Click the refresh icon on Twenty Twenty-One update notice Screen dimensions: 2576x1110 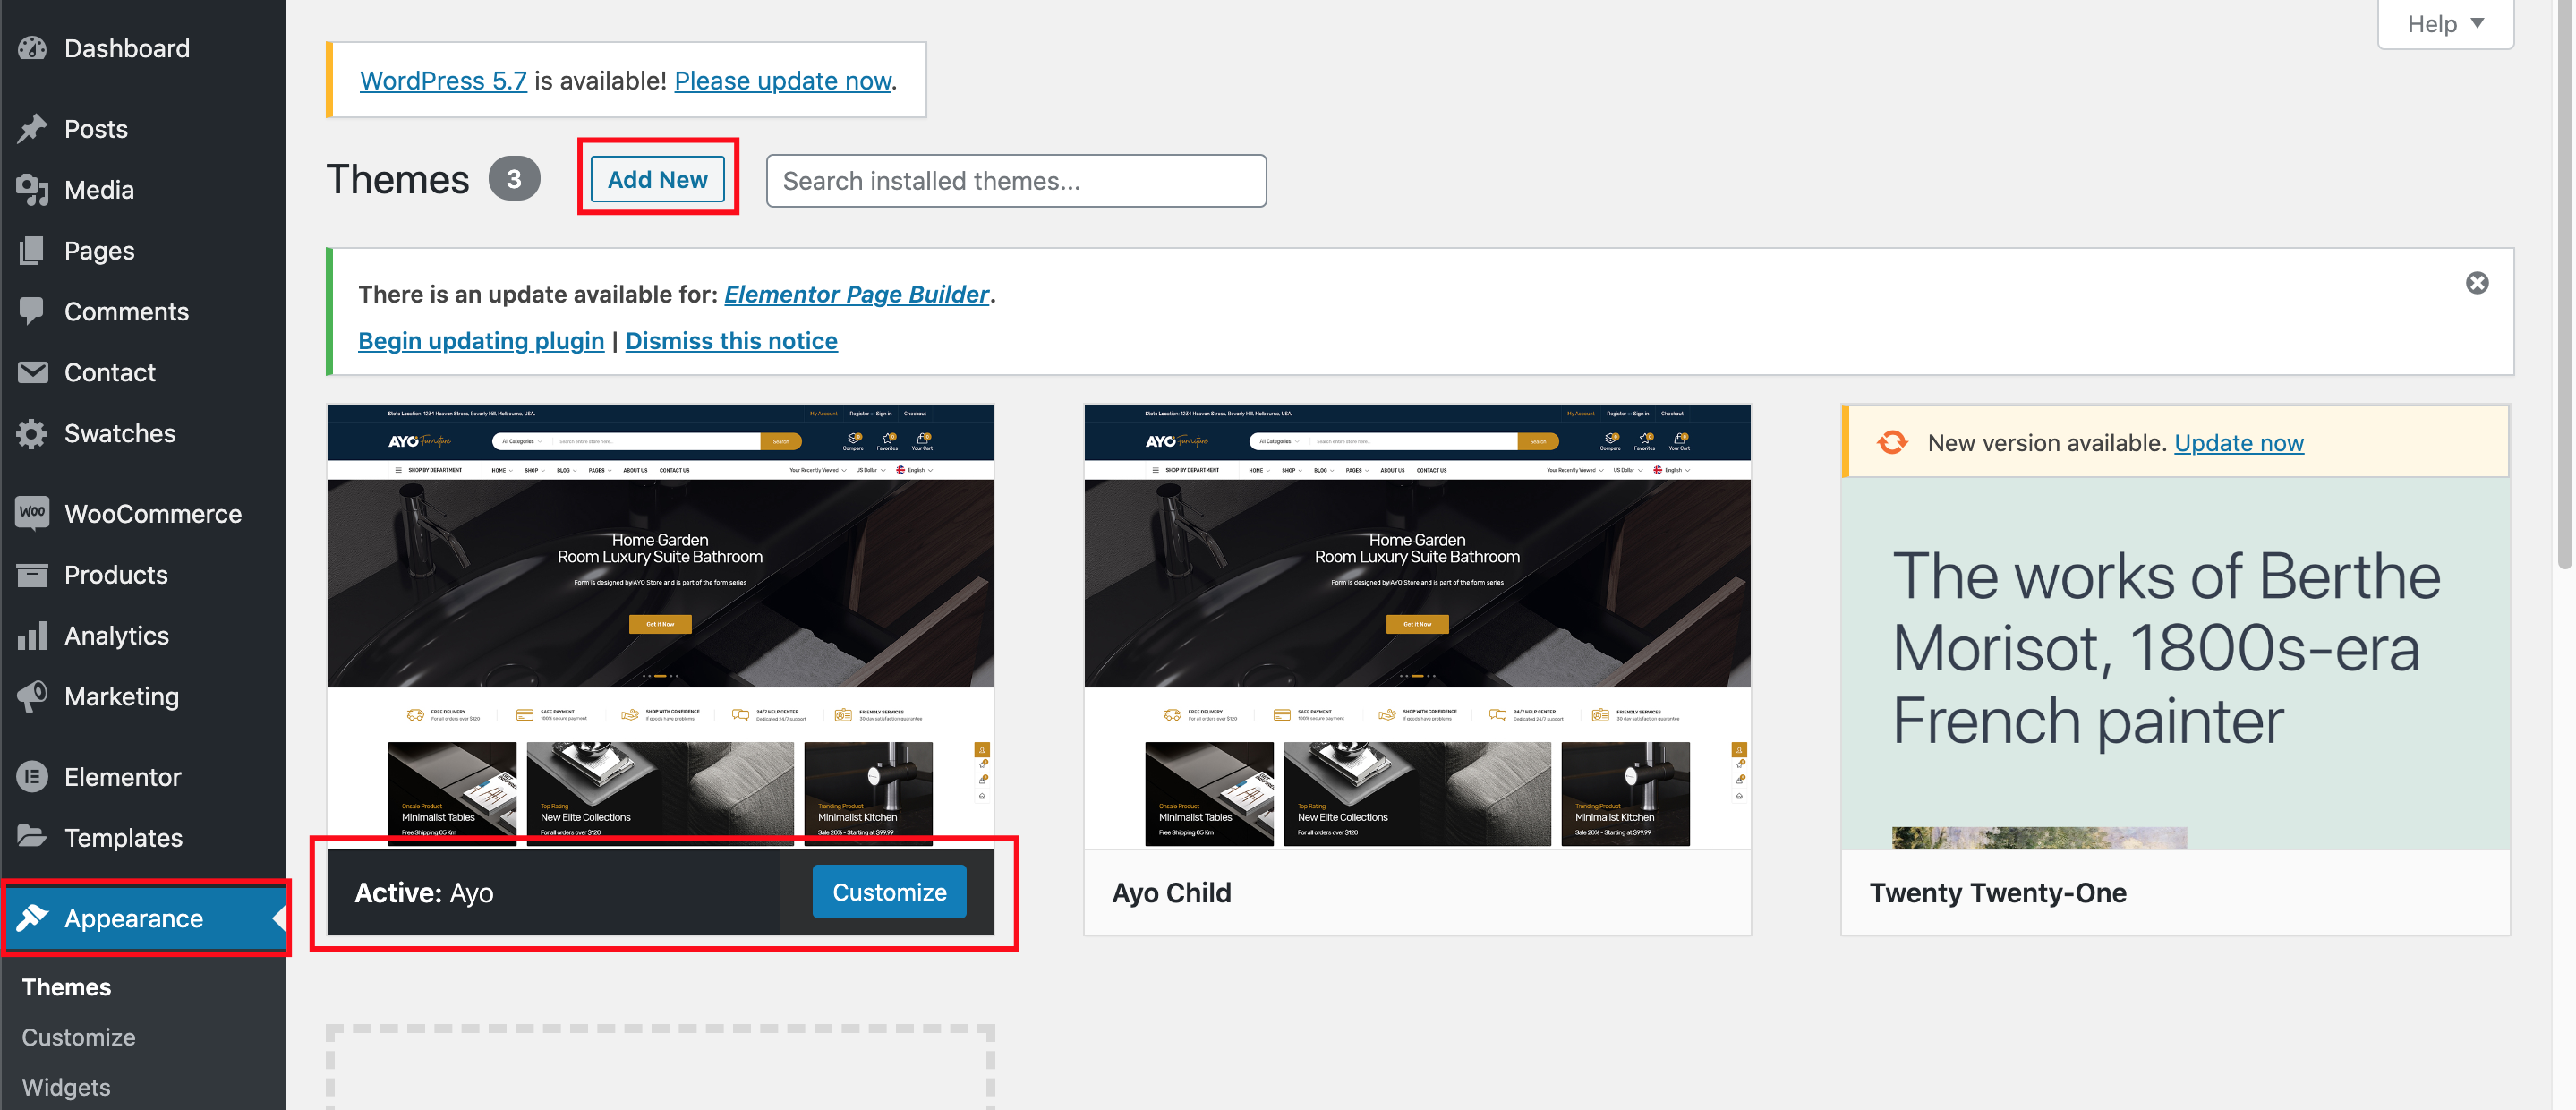coord(1892,442)
